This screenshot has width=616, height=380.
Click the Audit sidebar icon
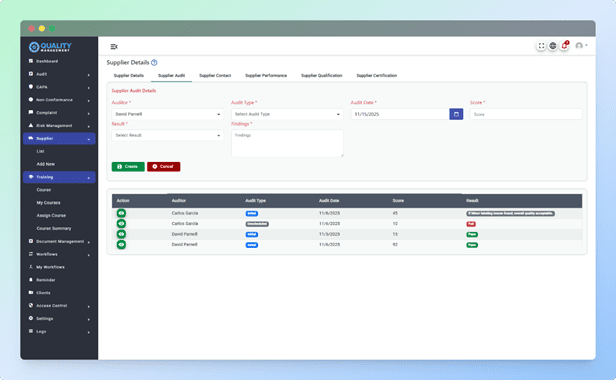(x=31, y=74)
